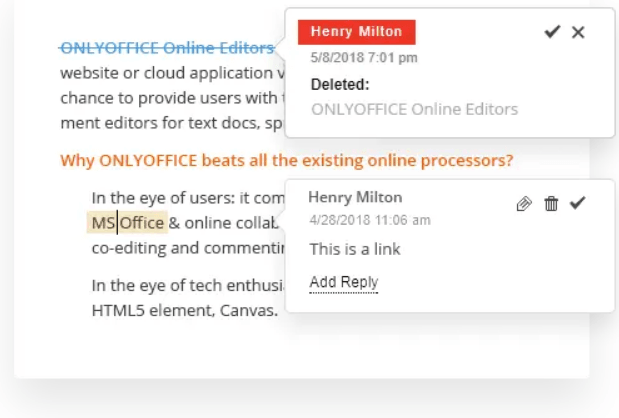619x418 pixels.
Task: Click the 'Deleted:' label in change popup
Action: (340, 84)
